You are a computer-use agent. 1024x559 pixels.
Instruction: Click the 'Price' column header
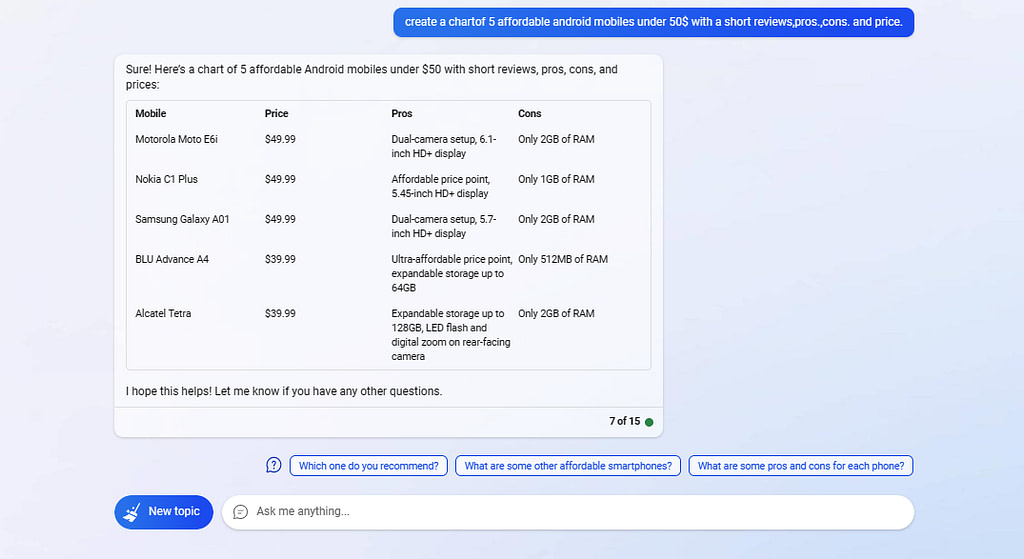[276, 114]
